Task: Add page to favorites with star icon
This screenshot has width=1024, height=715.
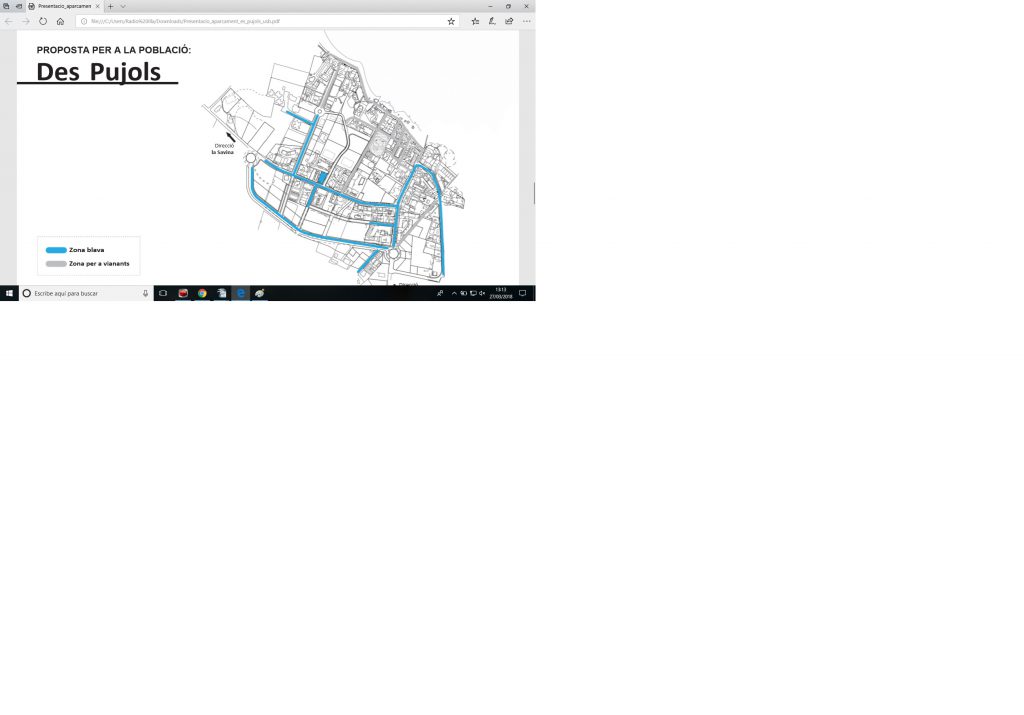Action: (x=451, y=22)
